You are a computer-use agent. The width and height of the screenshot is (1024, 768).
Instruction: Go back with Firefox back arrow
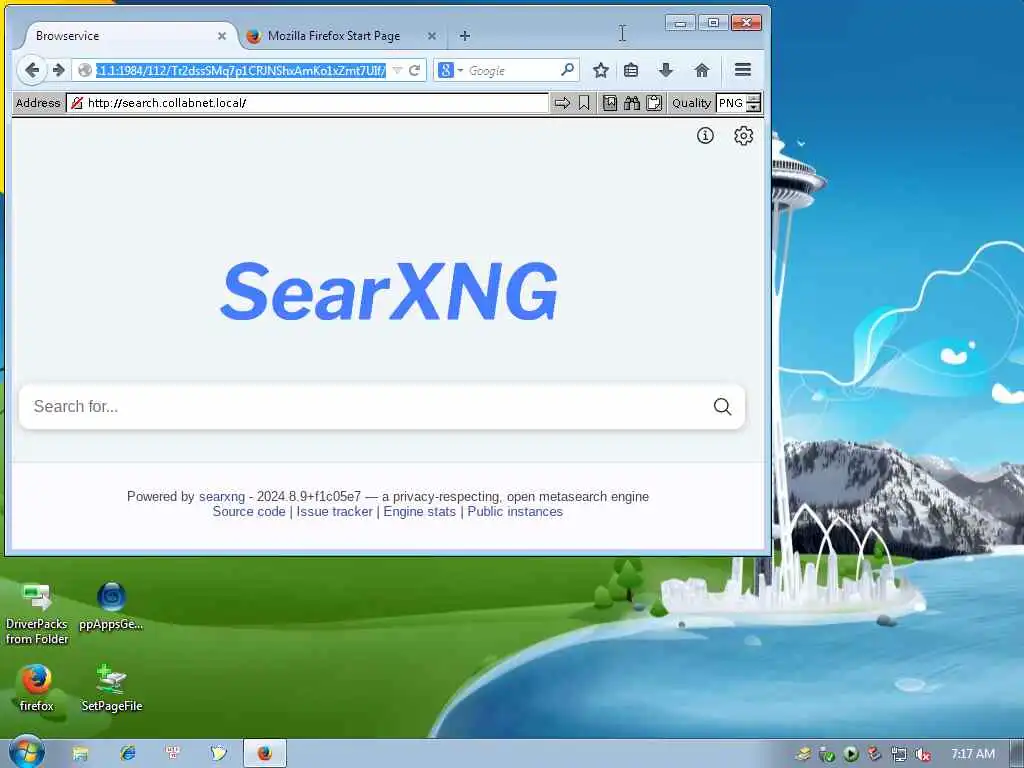tap(31, 70)
